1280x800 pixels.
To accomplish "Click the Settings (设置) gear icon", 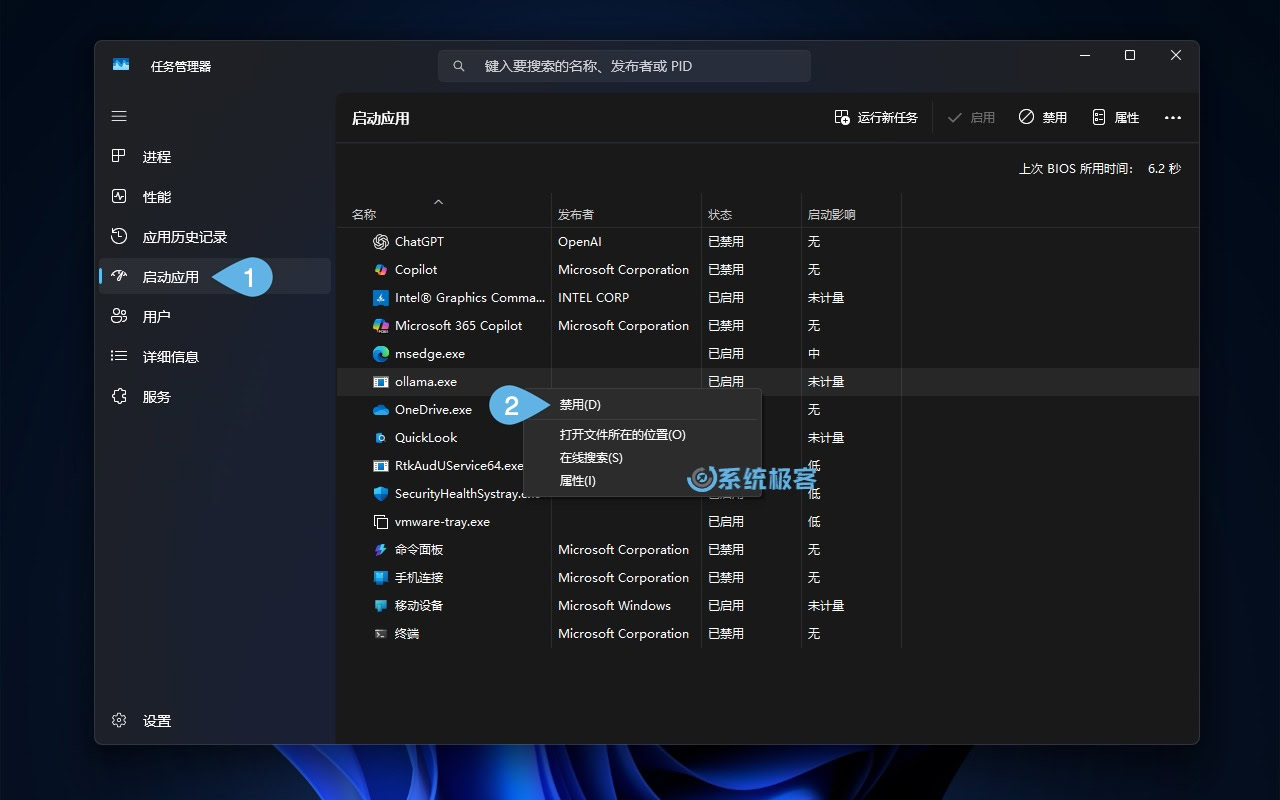I will click(119, 720).
